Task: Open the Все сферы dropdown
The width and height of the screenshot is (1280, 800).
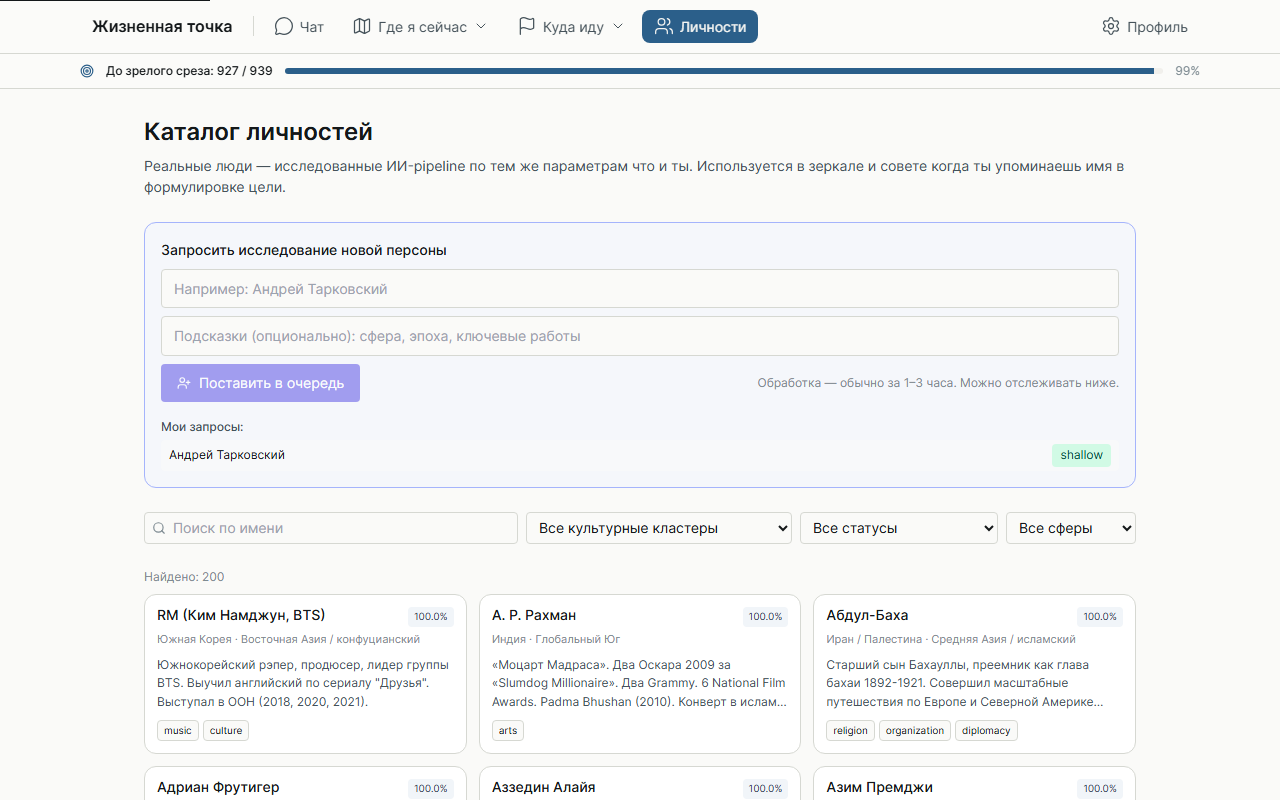Action: 1071,528
